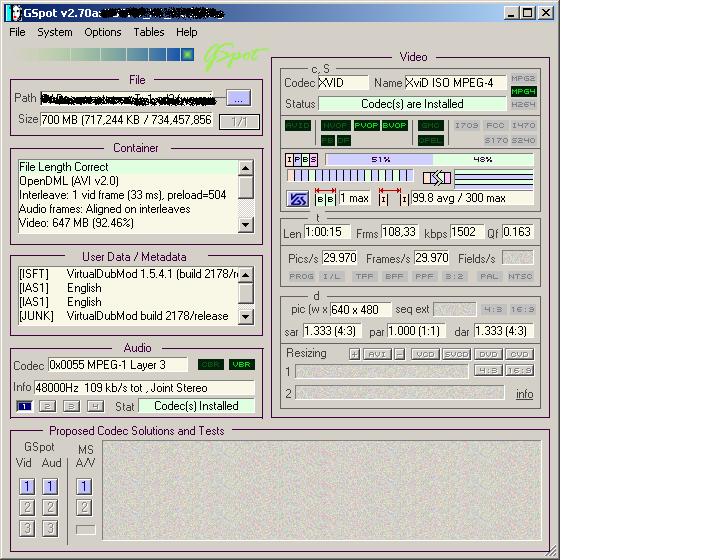Image resolution: width=720 pixels, height=560 pixels.
Task: Toggle the NTSC indicator
Action: [520, 276]
